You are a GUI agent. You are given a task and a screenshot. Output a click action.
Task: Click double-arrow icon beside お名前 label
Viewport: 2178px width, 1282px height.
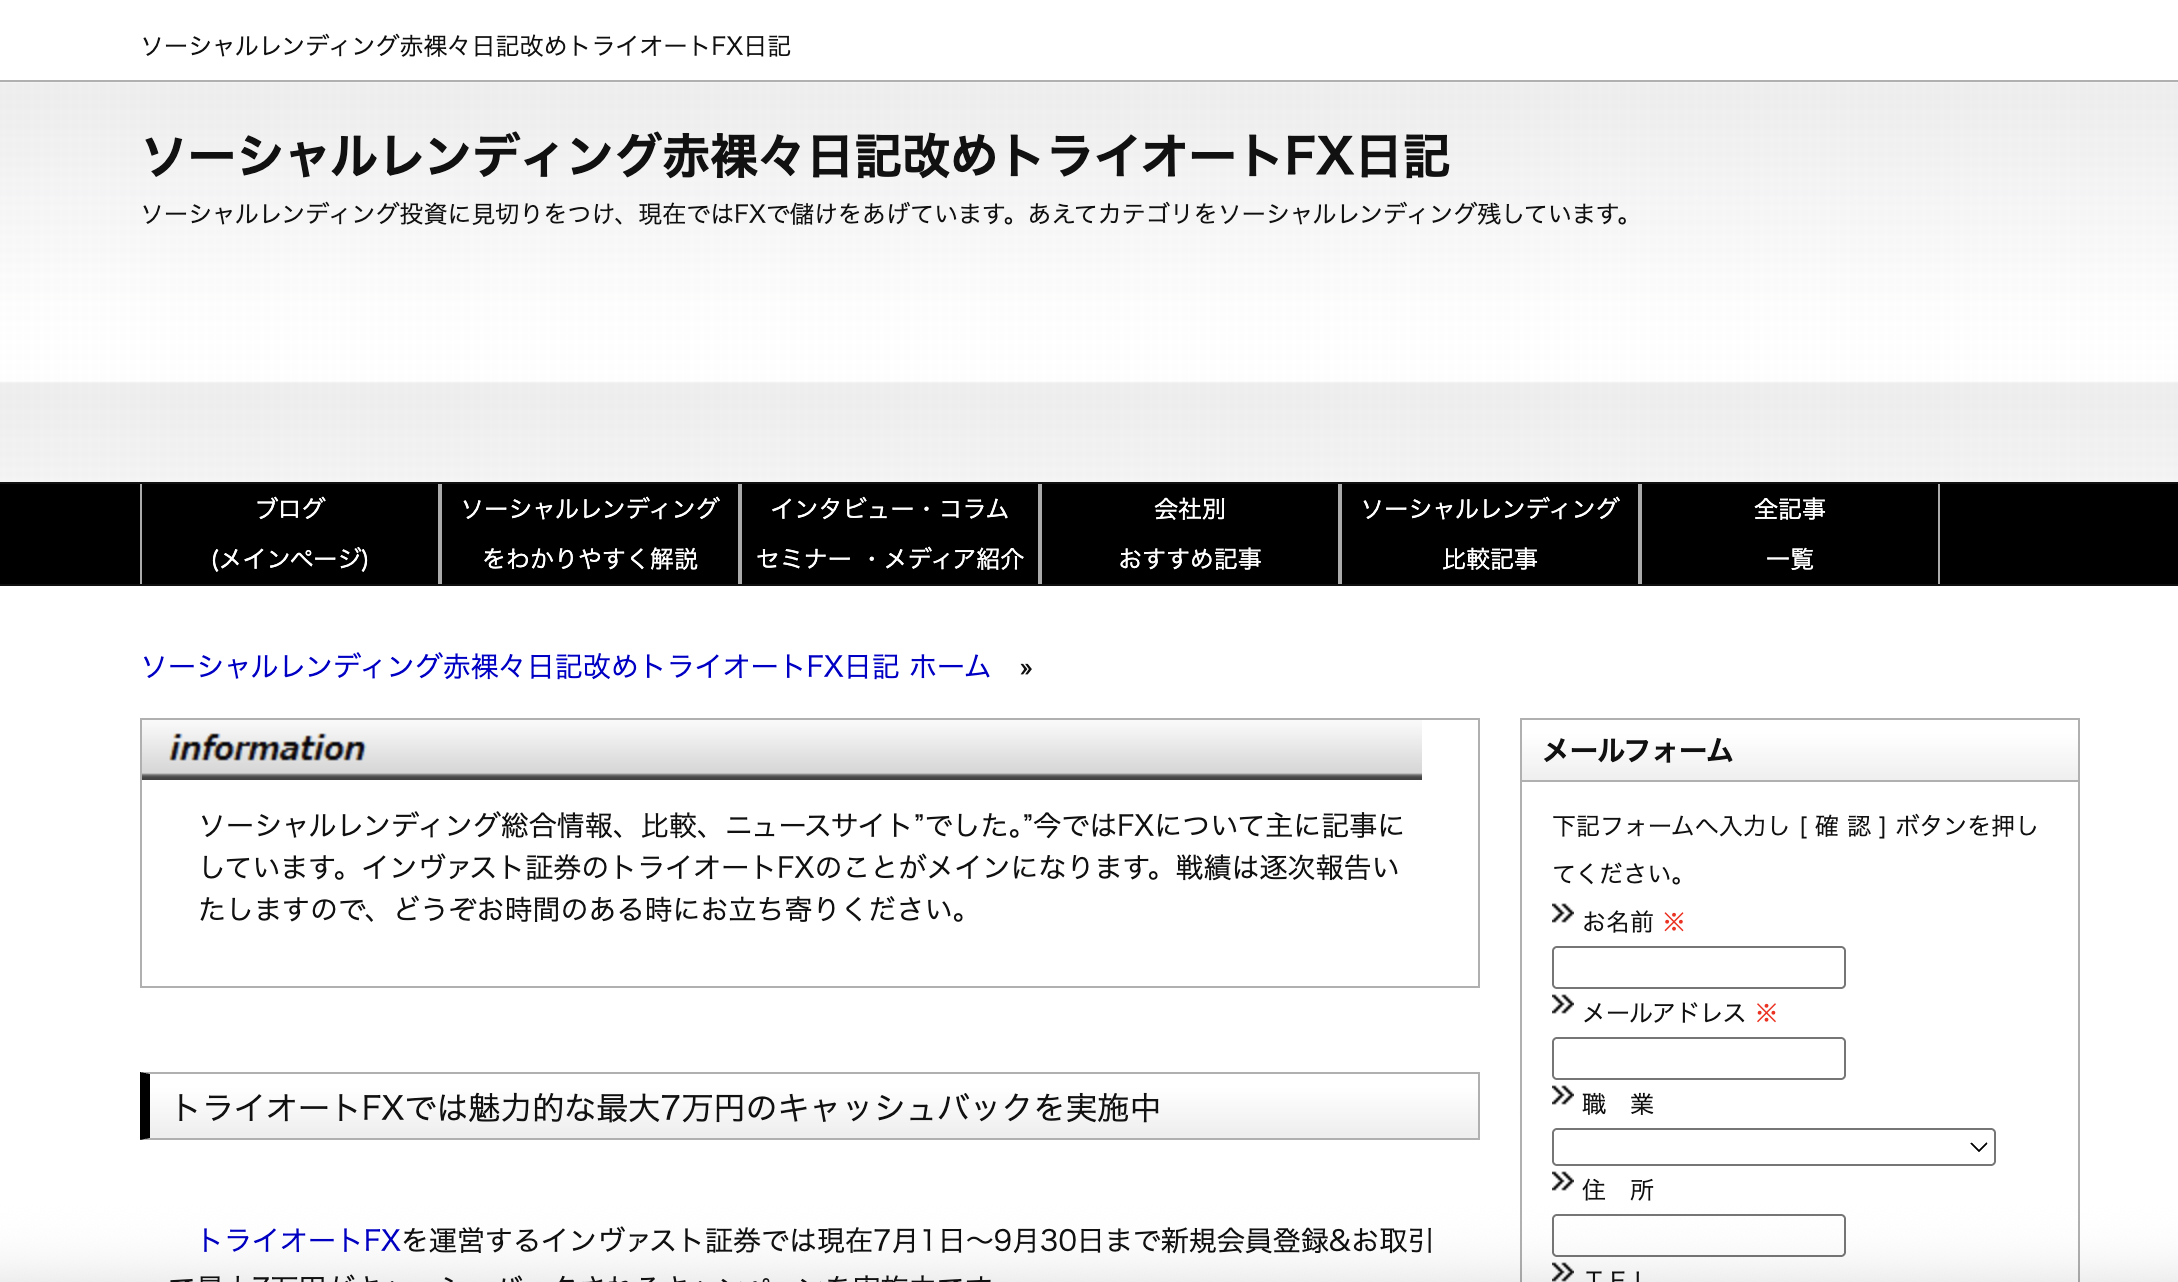tap(1562, 913)
